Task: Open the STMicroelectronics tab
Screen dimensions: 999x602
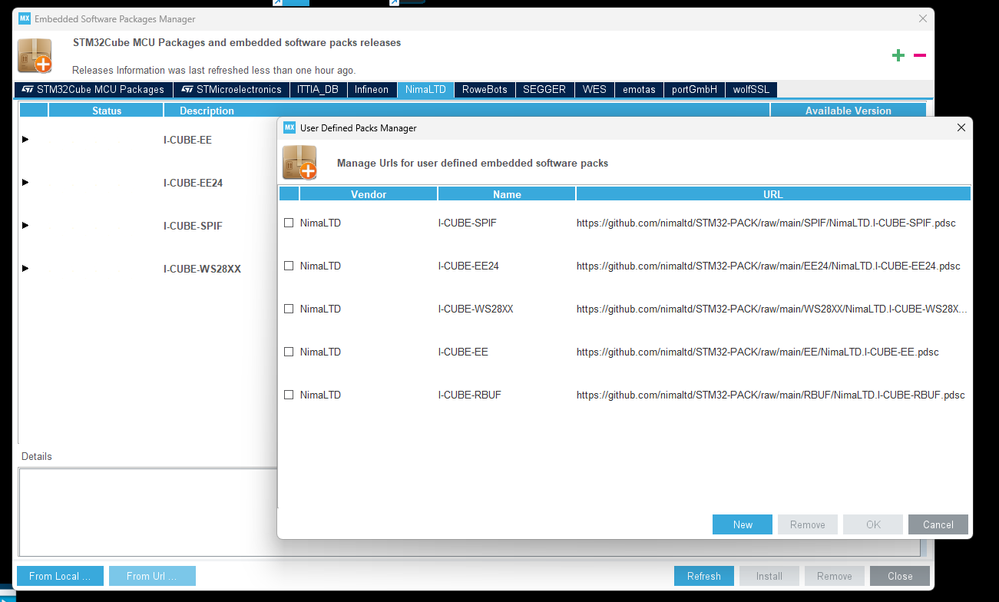Action: (x=231, y=90)
